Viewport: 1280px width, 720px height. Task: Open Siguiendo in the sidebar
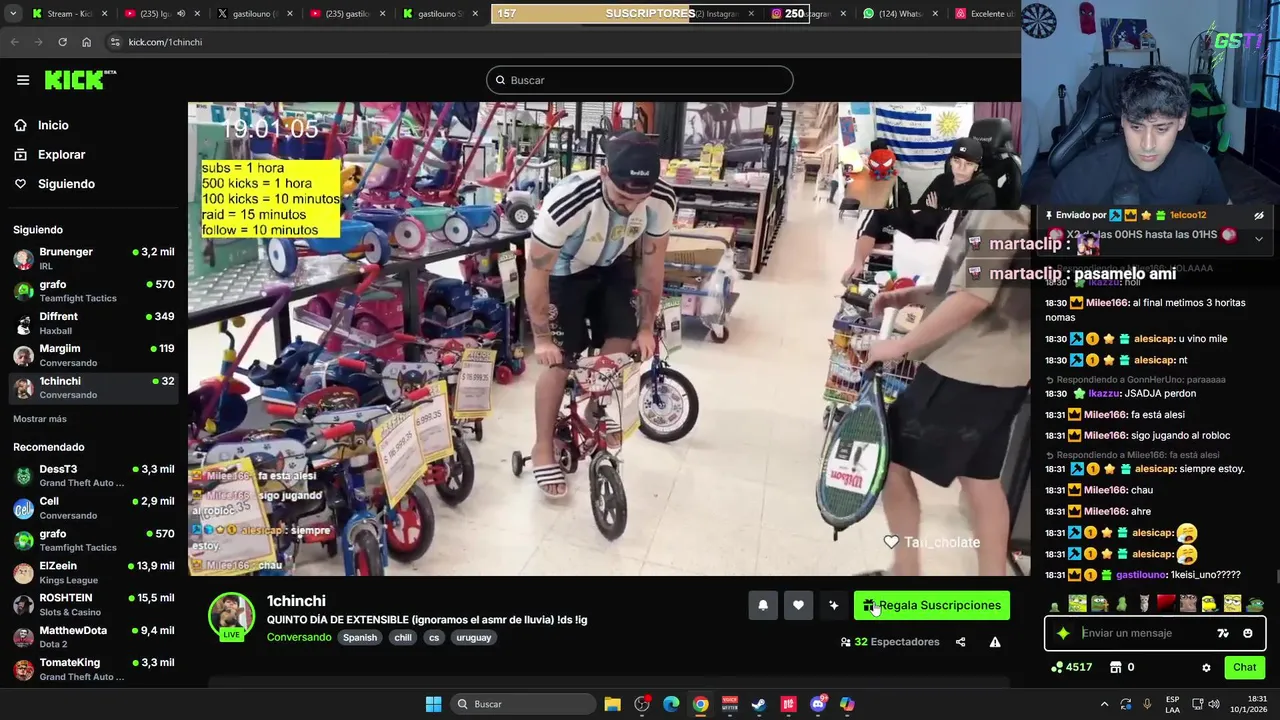pyautogui.click(x=66, y=184)
